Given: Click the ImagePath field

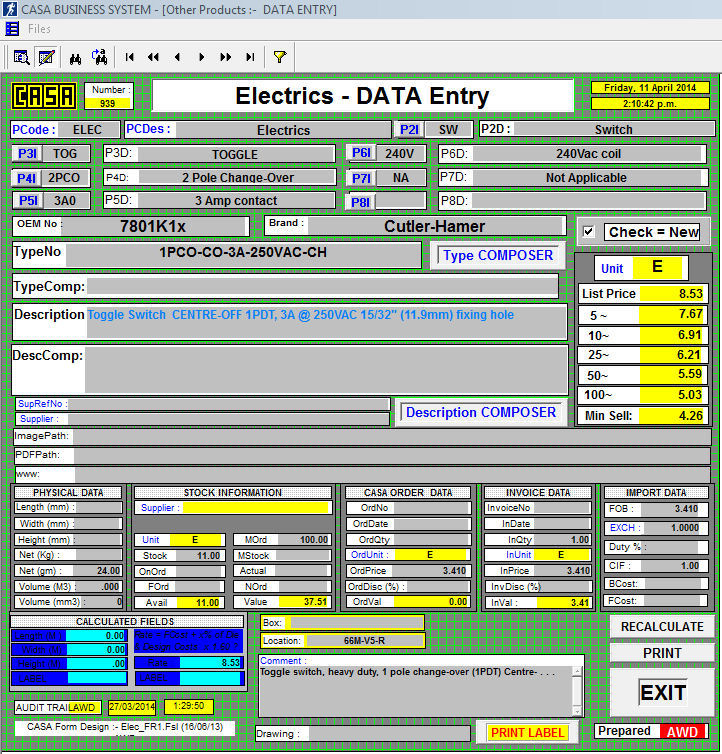Looking at the screenshot, I should (392, 437).
